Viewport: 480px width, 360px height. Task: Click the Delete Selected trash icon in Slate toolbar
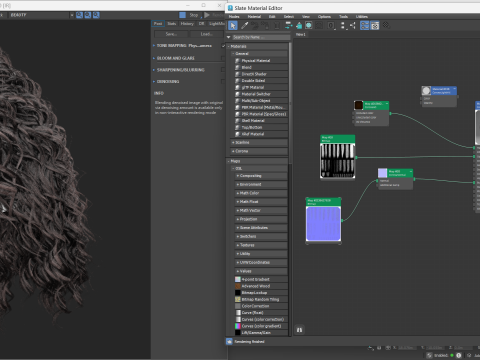click(x=276, y=25)
